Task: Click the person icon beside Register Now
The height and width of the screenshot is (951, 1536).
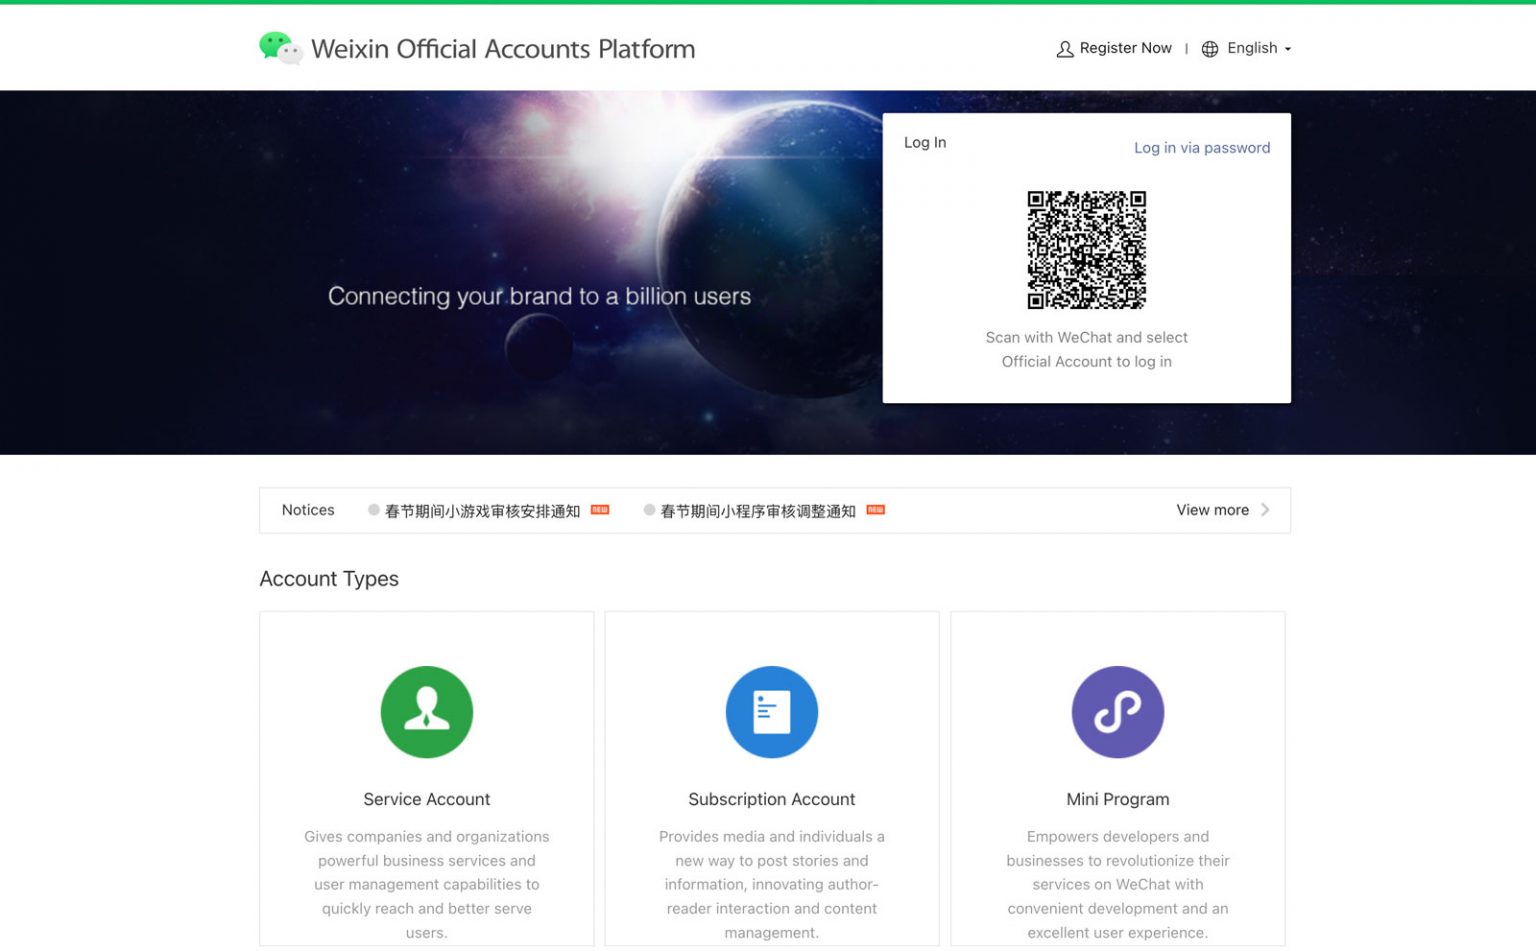Action: pos(1064,48)
